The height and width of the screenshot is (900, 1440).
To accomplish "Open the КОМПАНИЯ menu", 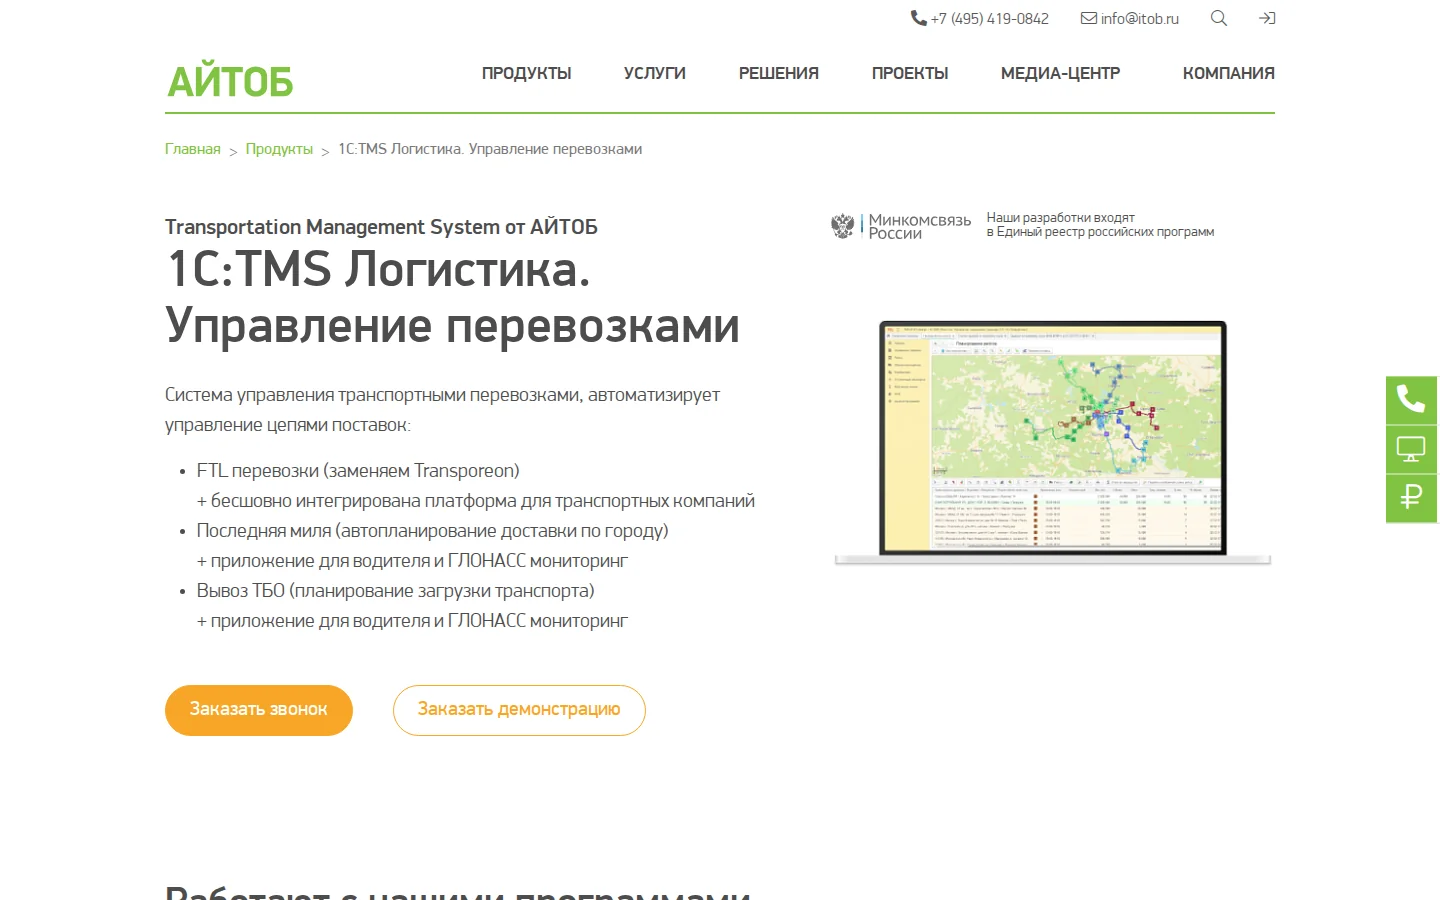I will click(1228, 73).
